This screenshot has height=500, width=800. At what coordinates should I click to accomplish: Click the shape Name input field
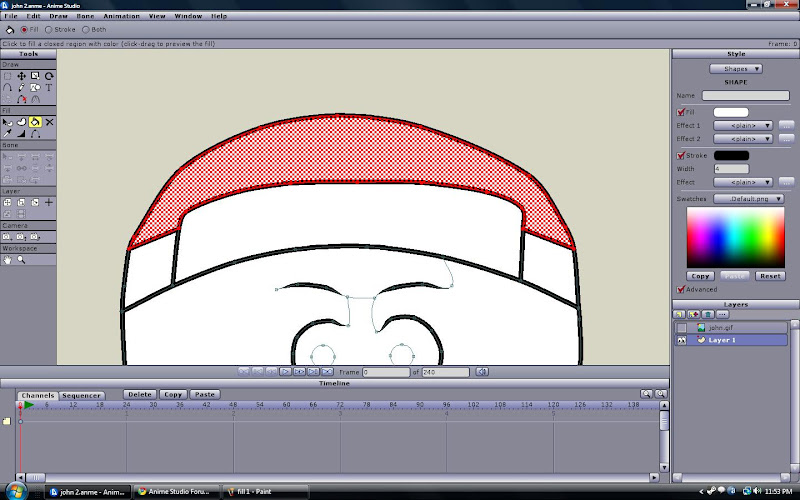tap(745, 95)
